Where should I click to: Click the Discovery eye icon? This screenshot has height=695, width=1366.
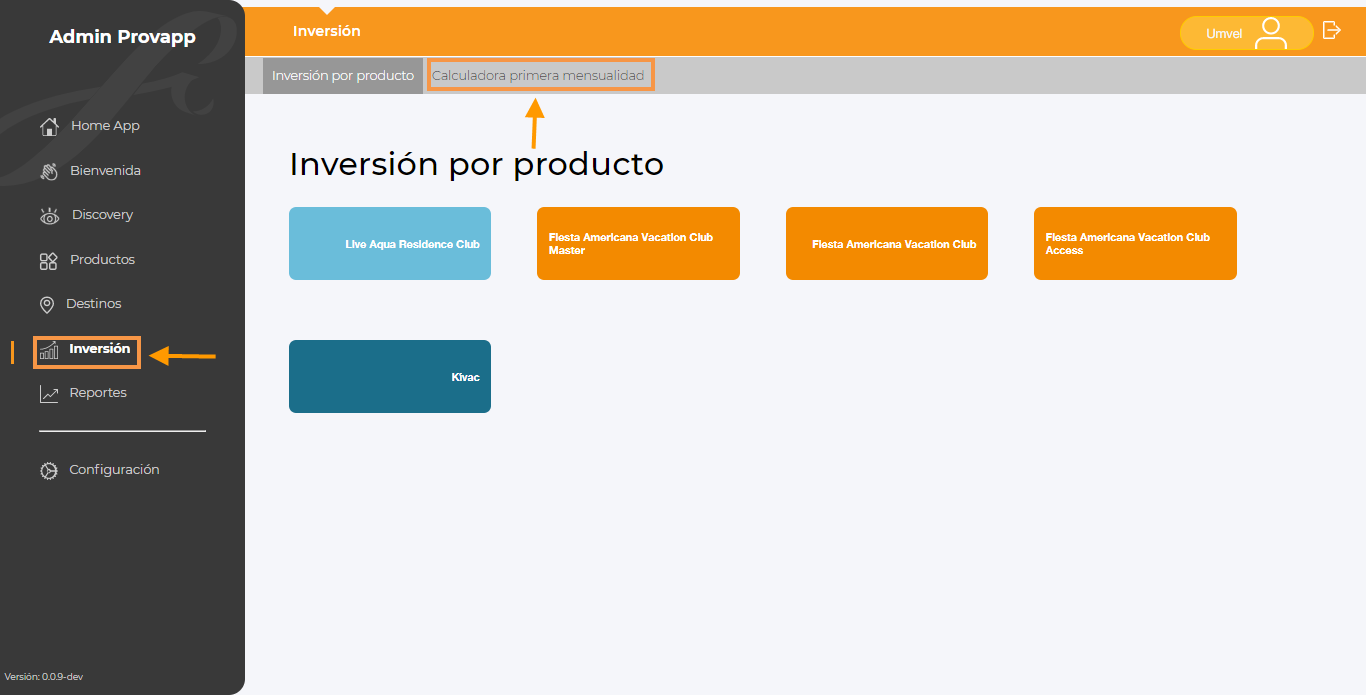pyautogui.click(x=49, y=216)
